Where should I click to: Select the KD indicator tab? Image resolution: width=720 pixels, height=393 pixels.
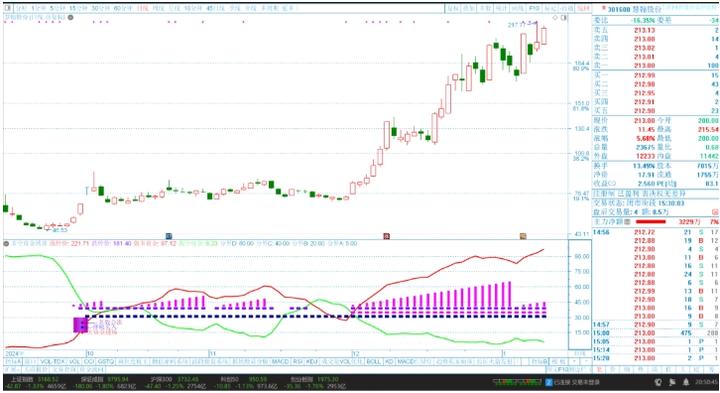point(389,362)
